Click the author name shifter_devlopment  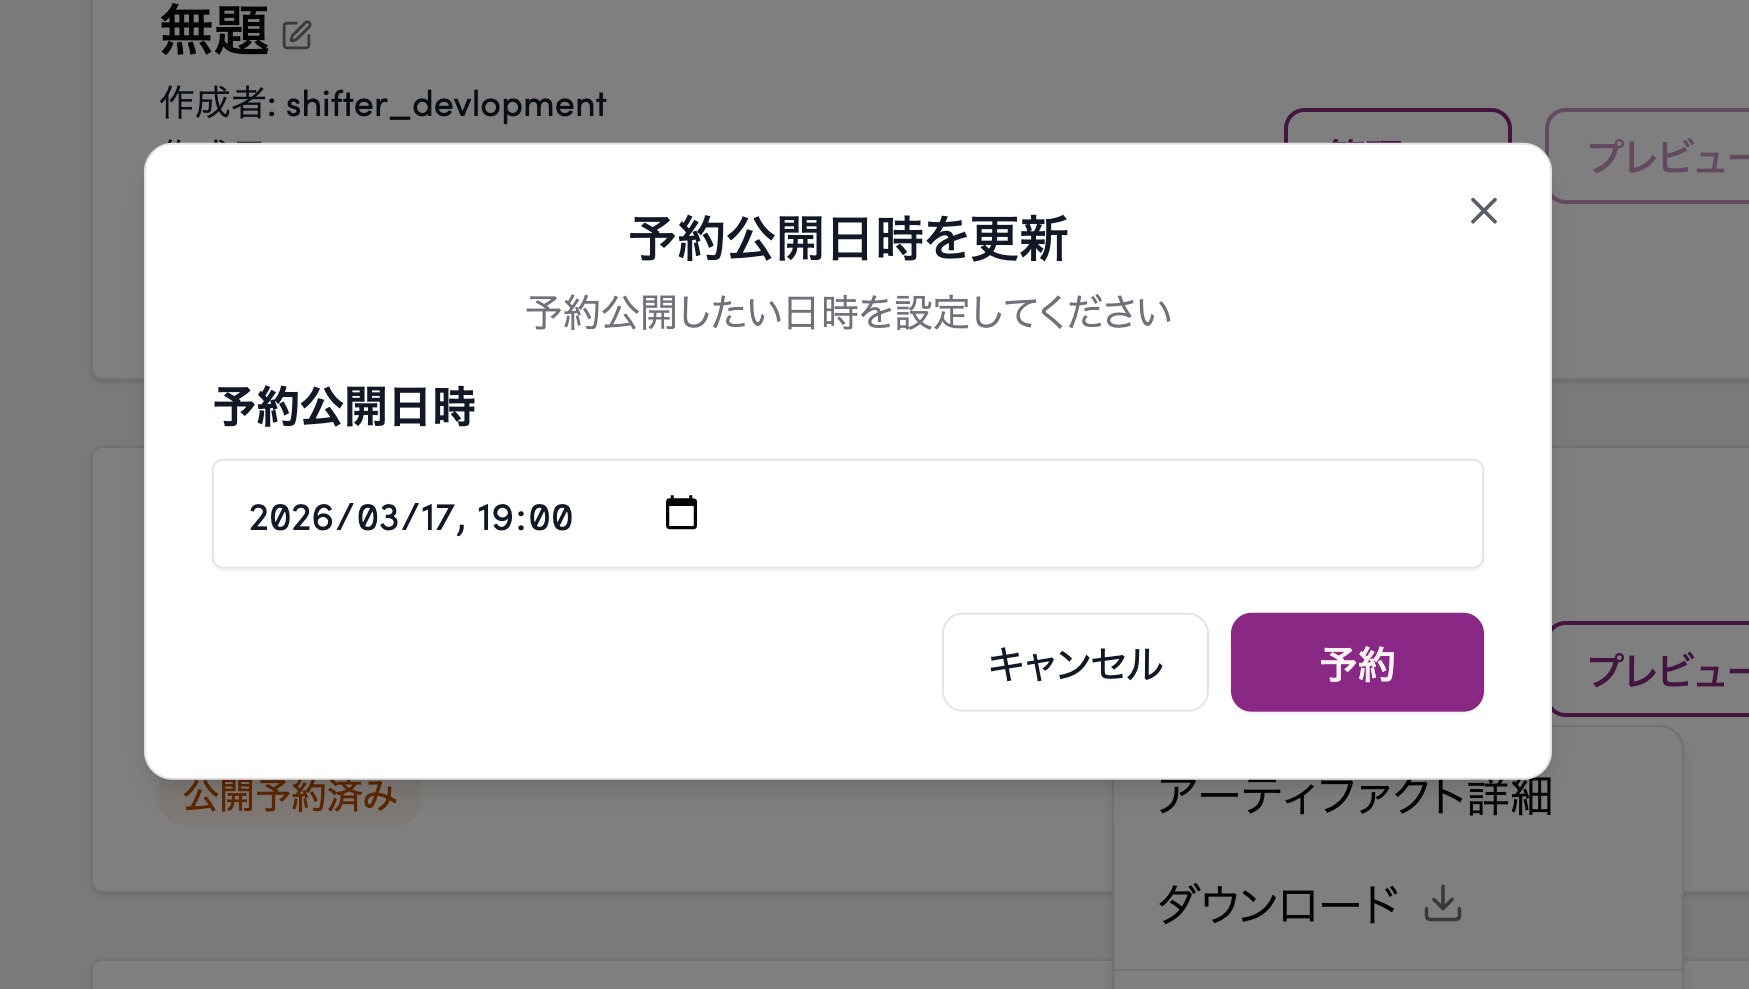tap(446, 104)
